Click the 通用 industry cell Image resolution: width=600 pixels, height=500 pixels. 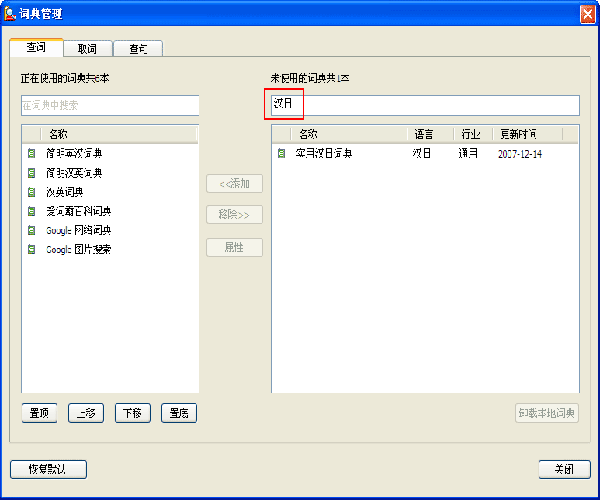(468, 153)
